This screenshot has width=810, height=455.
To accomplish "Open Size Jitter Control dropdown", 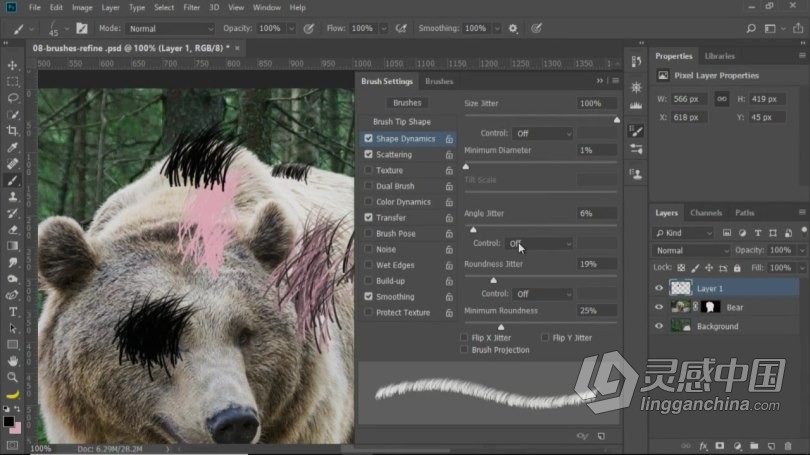I will click(x=542, y=133).
